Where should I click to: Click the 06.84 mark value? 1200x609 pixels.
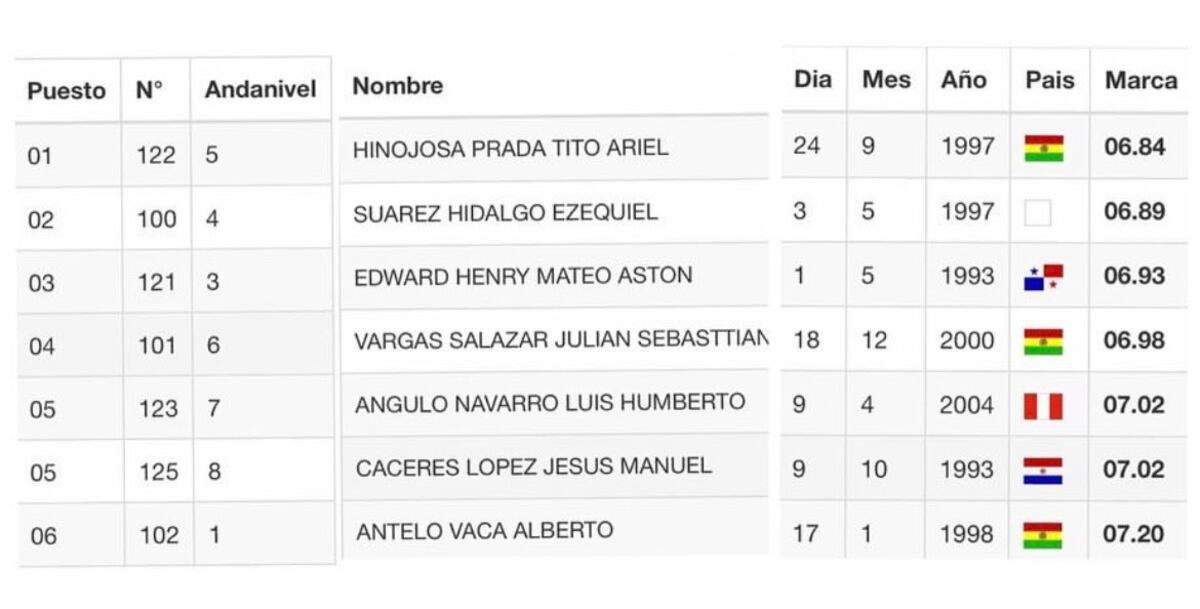(x=1134, y=147)
